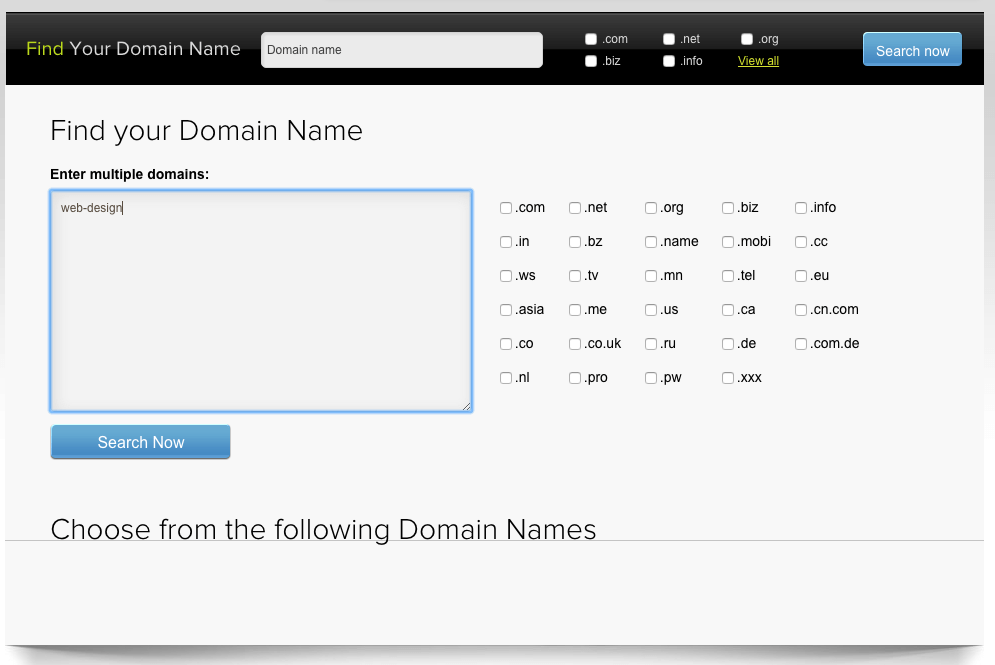Image resolution: width=995 pixels, height=665 pixels.
Task: Enable the .cn.com extension
Action: pos(800,309)
